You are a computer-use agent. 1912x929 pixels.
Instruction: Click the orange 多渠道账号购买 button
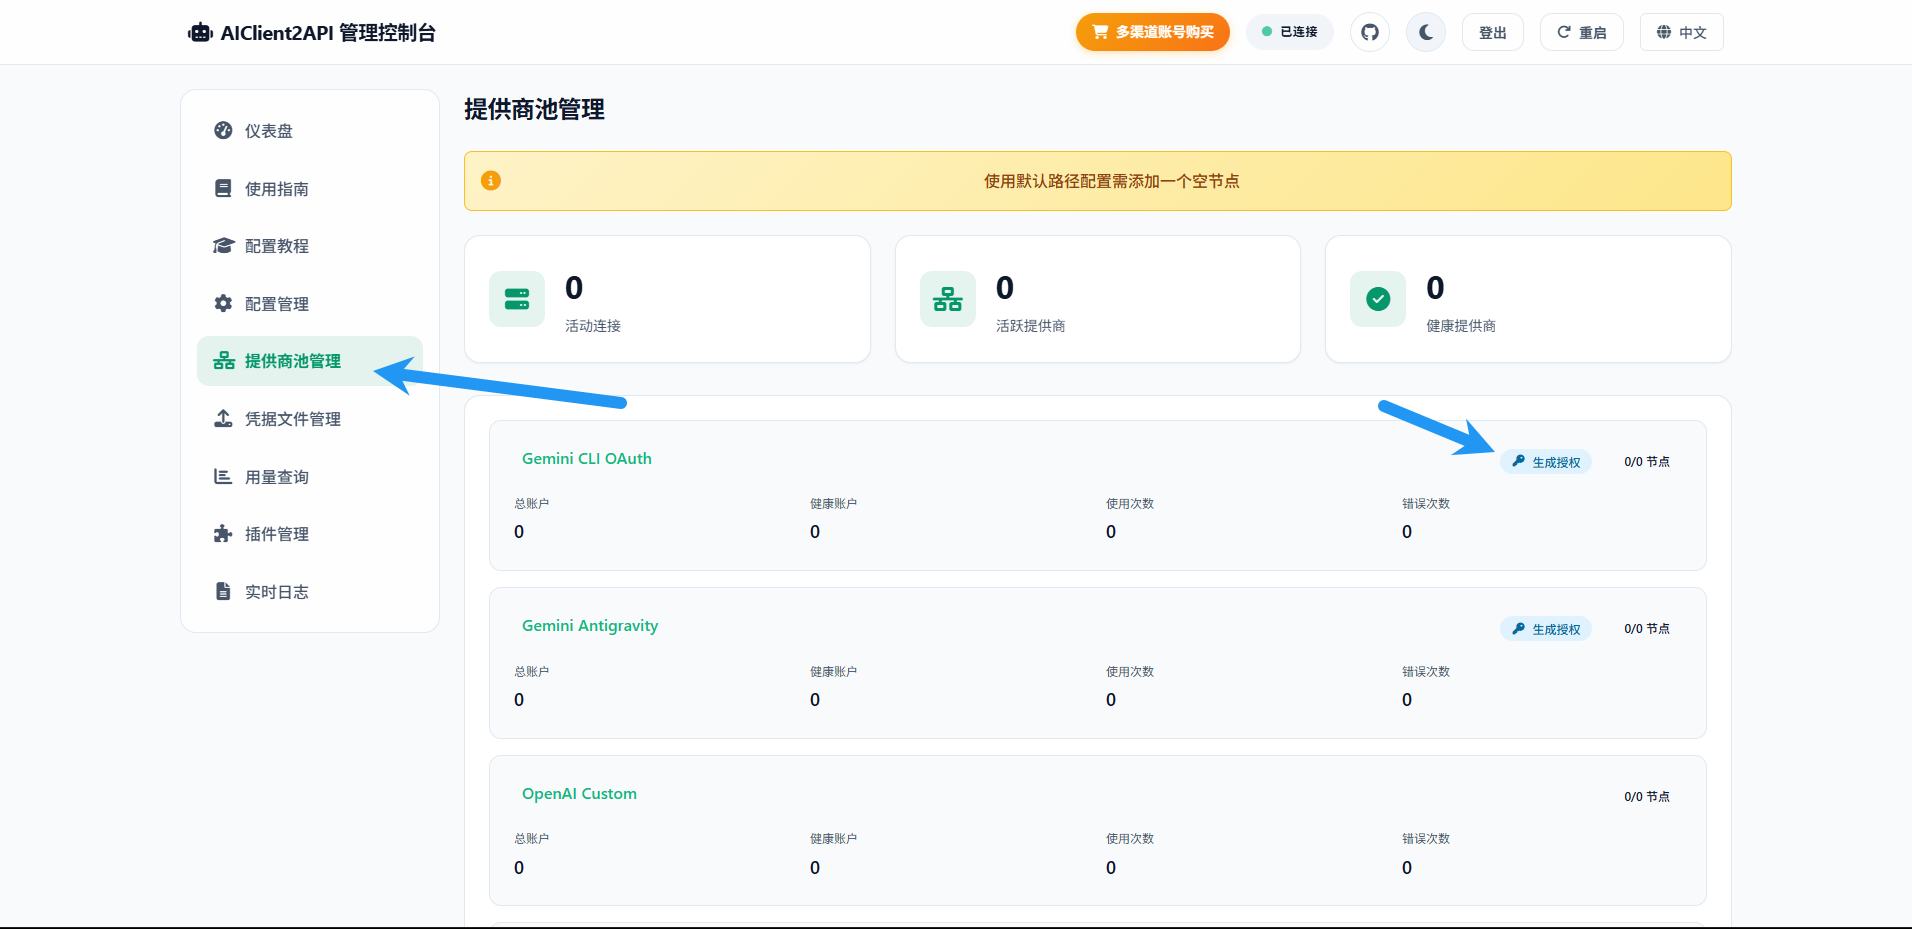tap(1152, 32)
